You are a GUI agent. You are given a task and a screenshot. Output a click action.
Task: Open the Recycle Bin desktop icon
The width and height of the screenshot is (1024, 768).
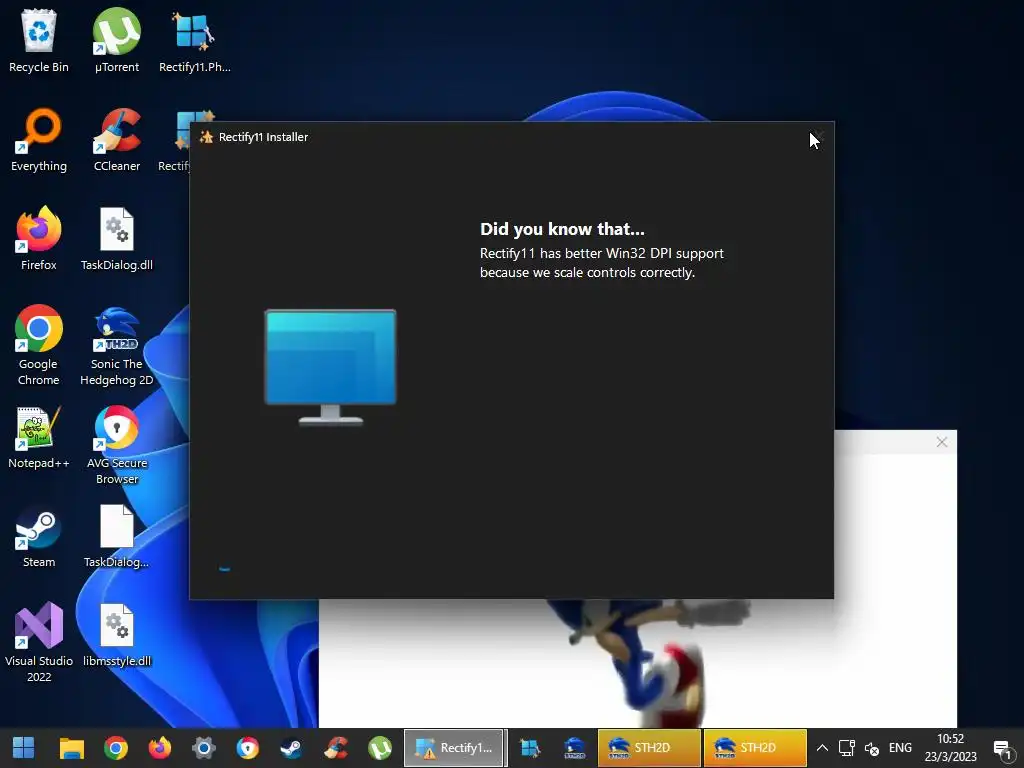click(x=39, y=40)
